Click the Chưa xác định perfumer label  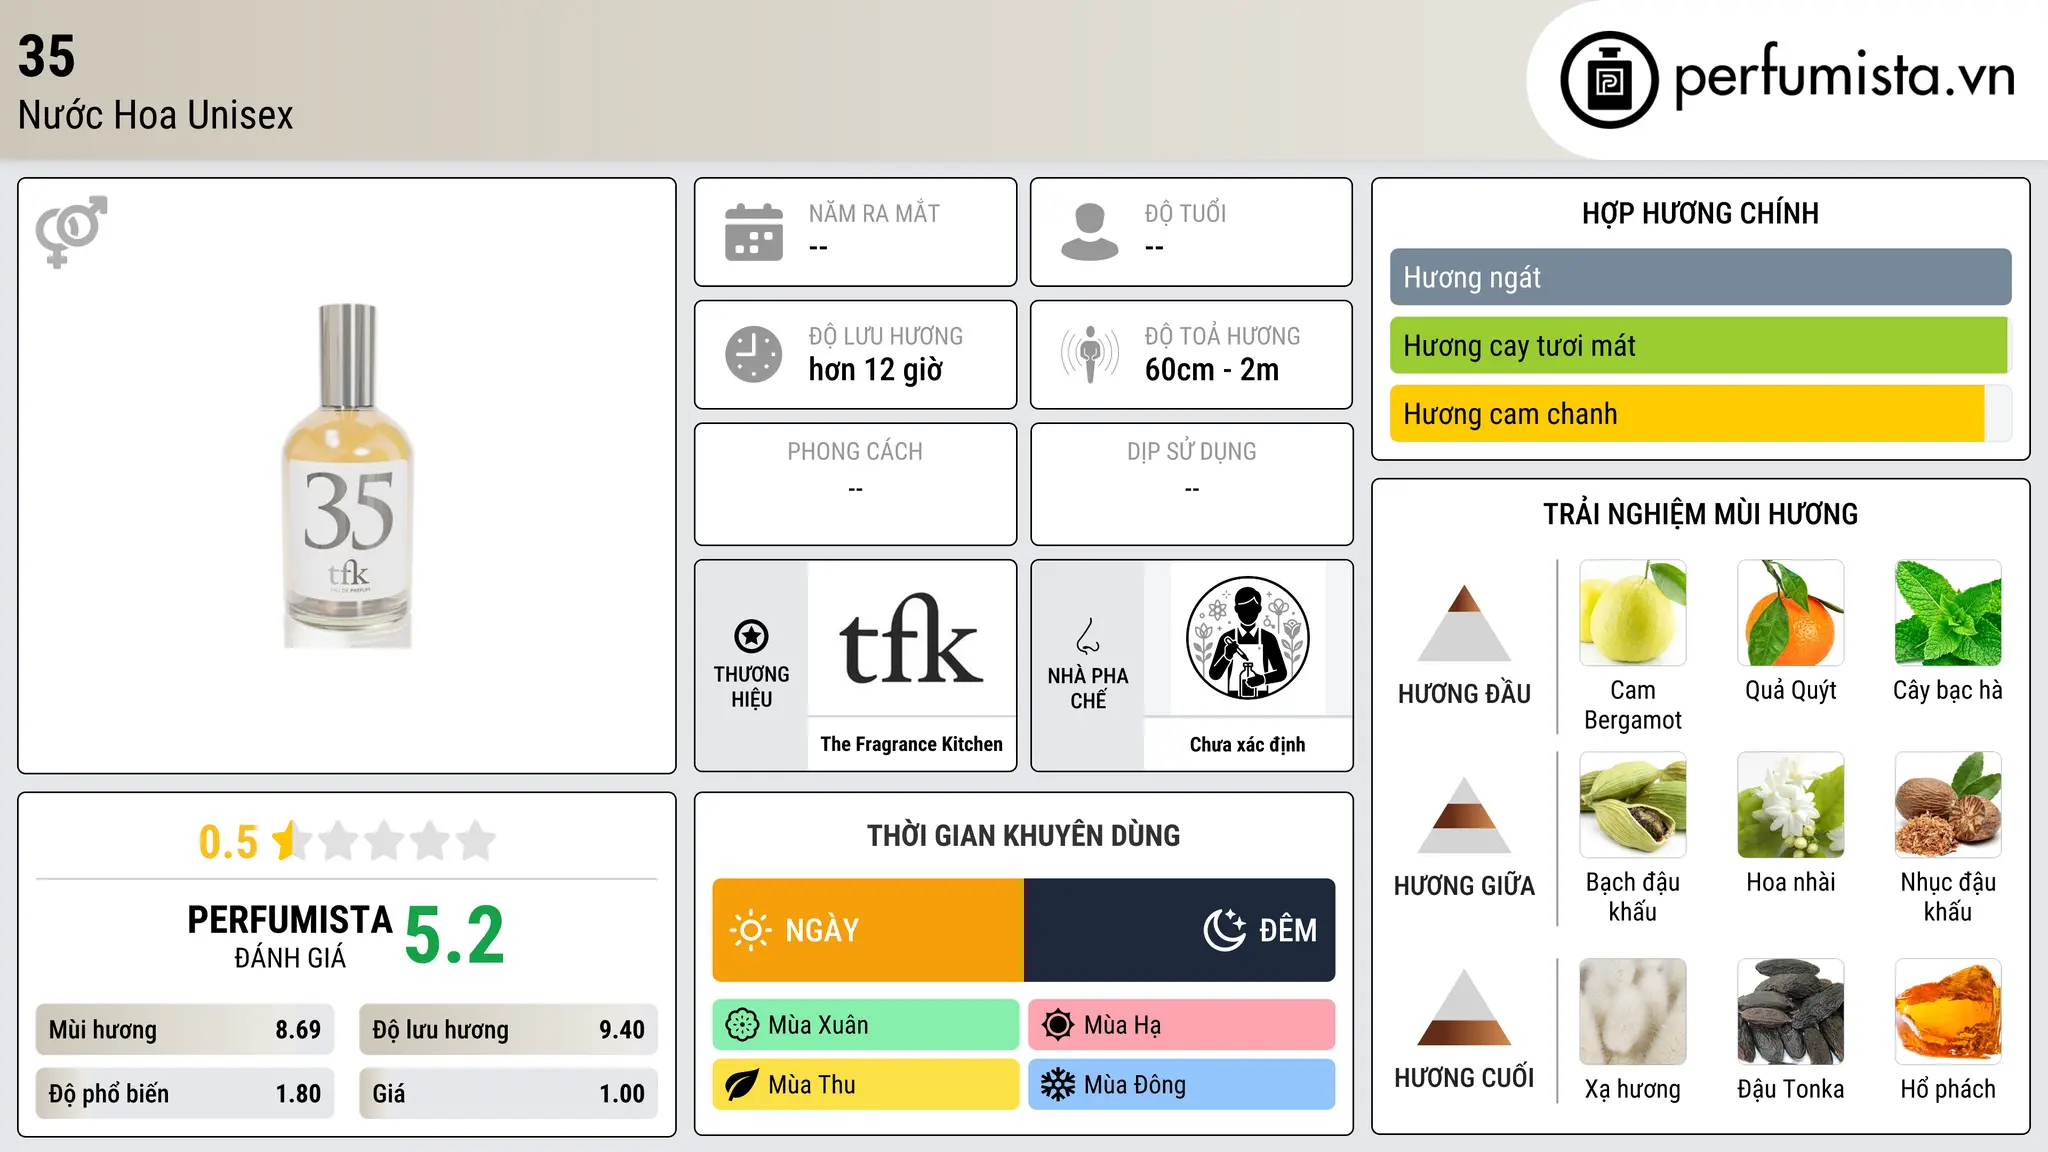[x=1247, y=744]
